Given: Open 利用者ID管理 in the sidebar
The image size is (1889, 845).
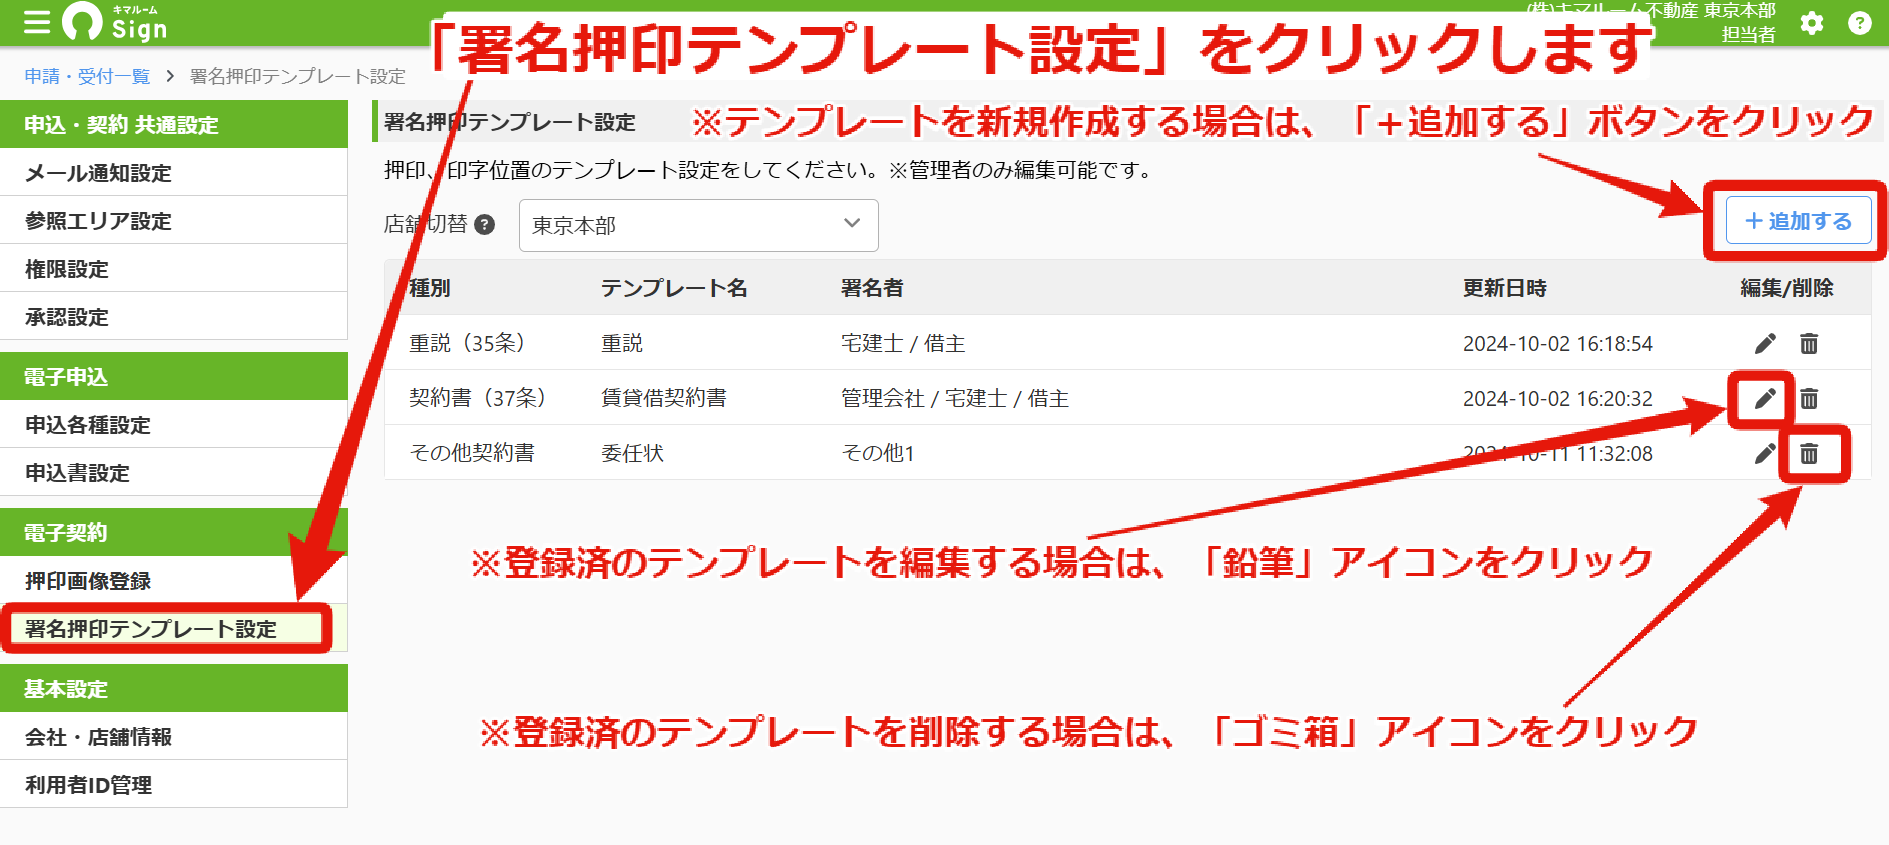Looking at the screenshot, I should click(174, 785).
